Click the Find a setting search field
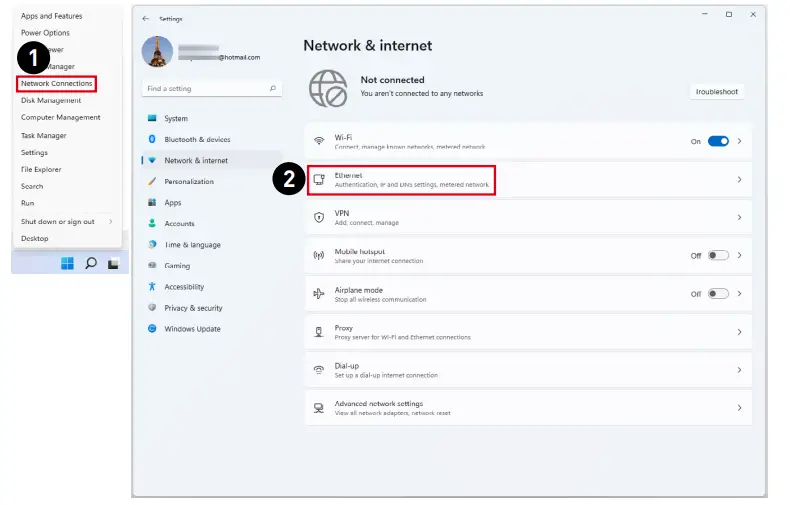 click(210, 89)
